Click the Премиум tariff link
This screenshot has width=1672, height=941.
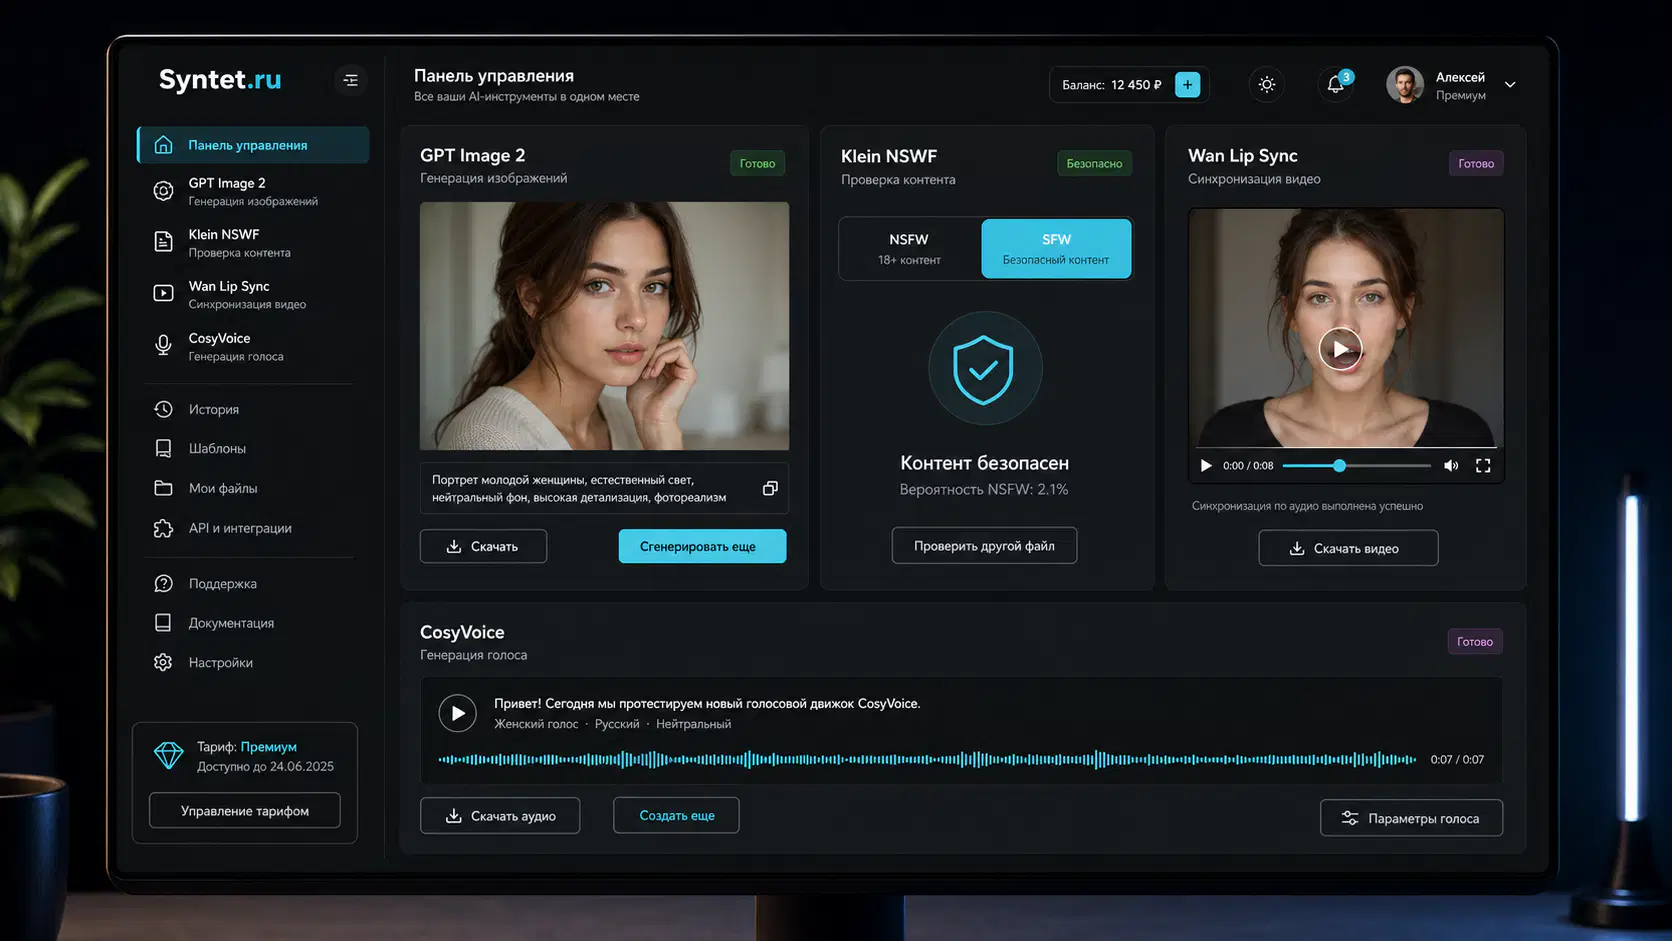coord(268,747)
